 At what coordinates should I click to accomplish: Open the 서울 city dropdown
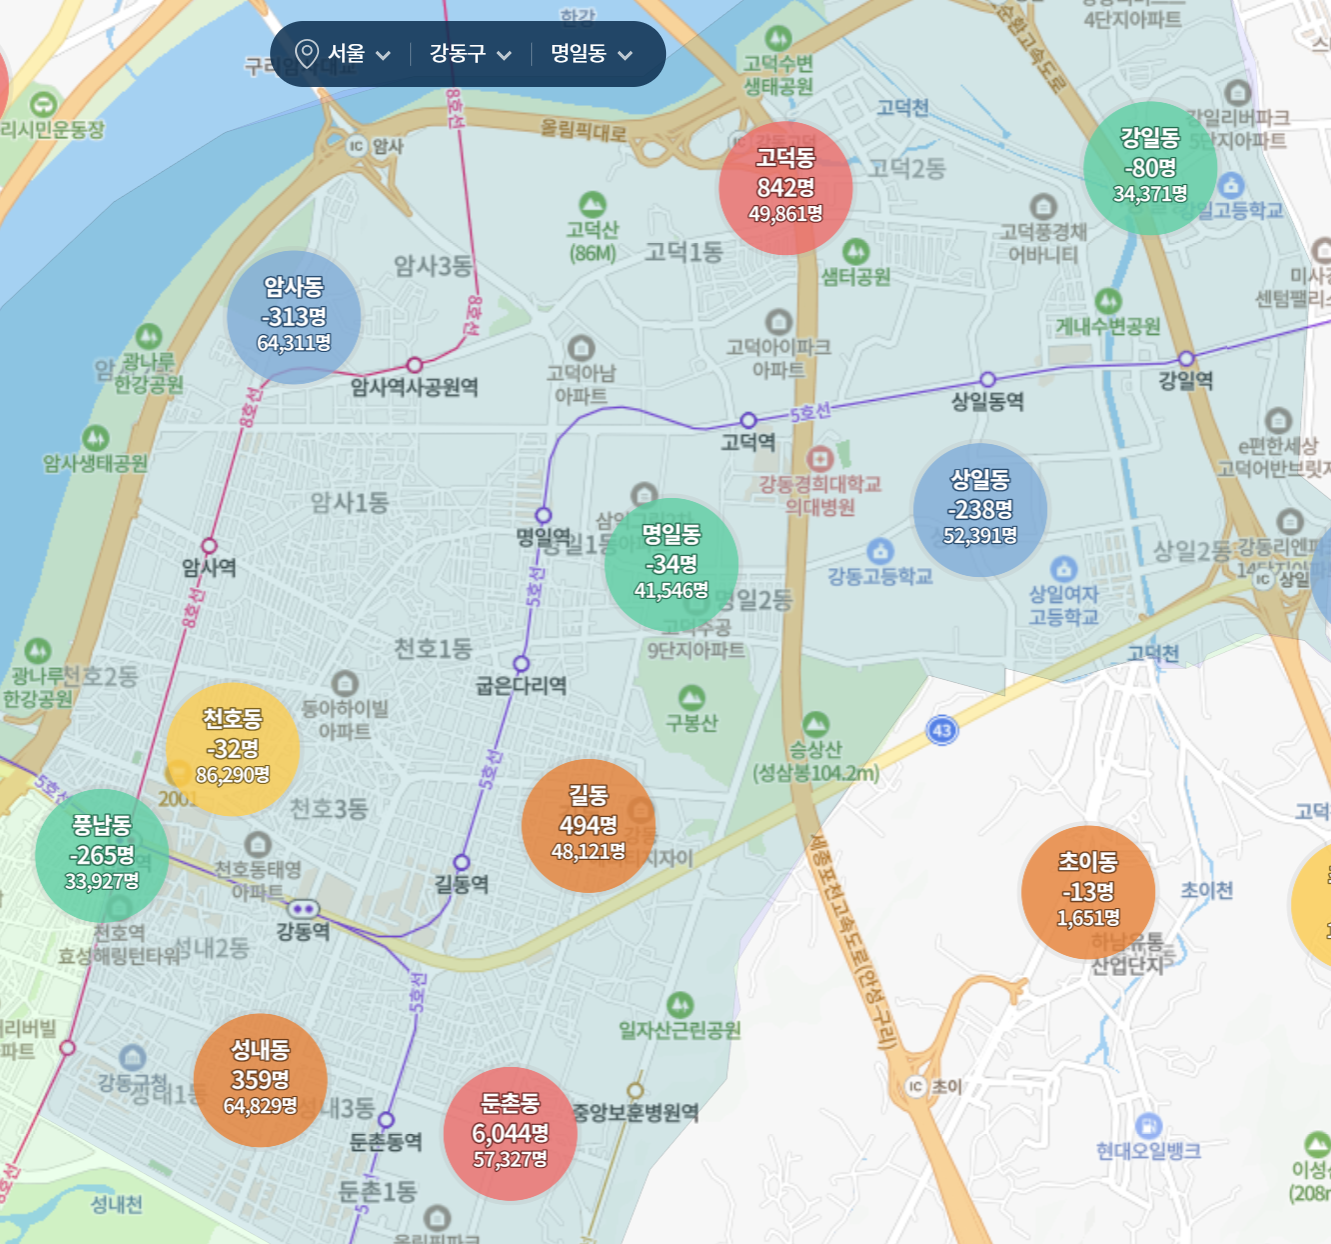[359, 54]
